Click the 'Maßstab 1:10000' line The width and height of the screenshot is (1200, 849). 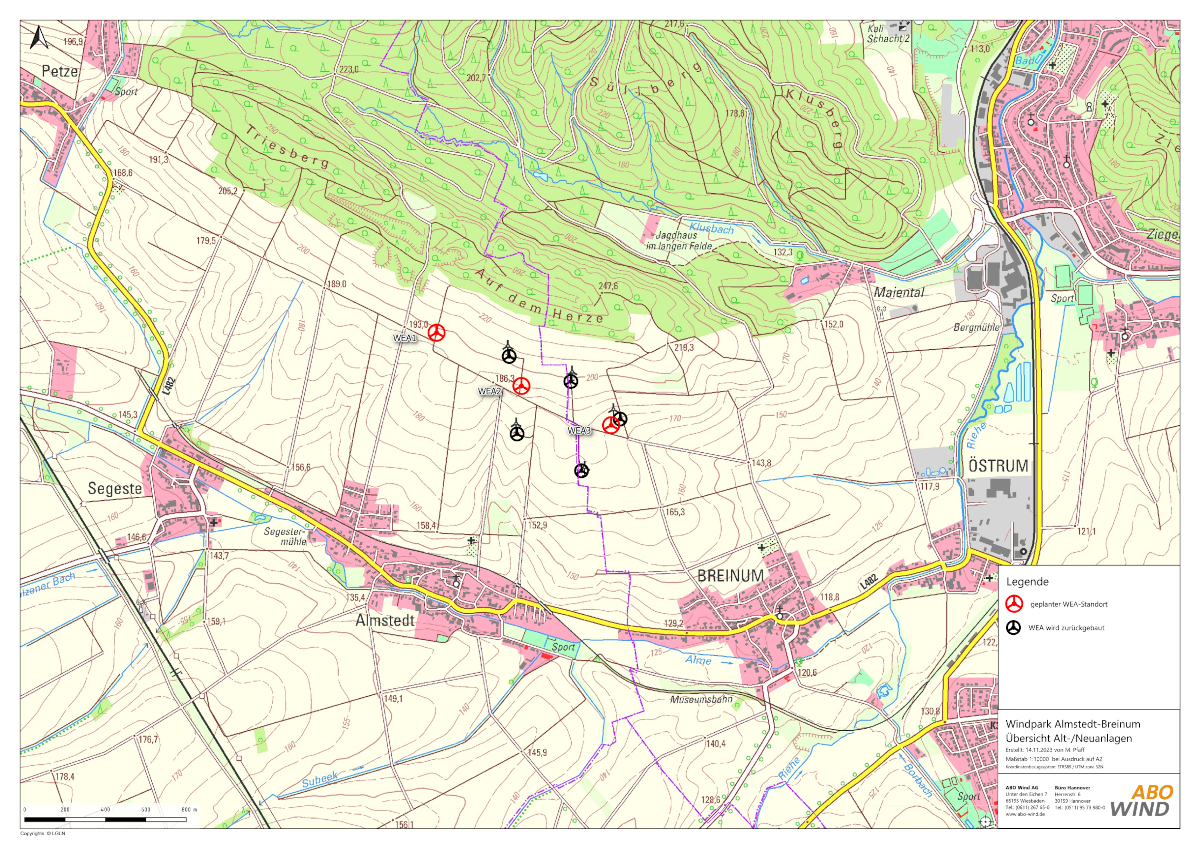click(1056, 760)
